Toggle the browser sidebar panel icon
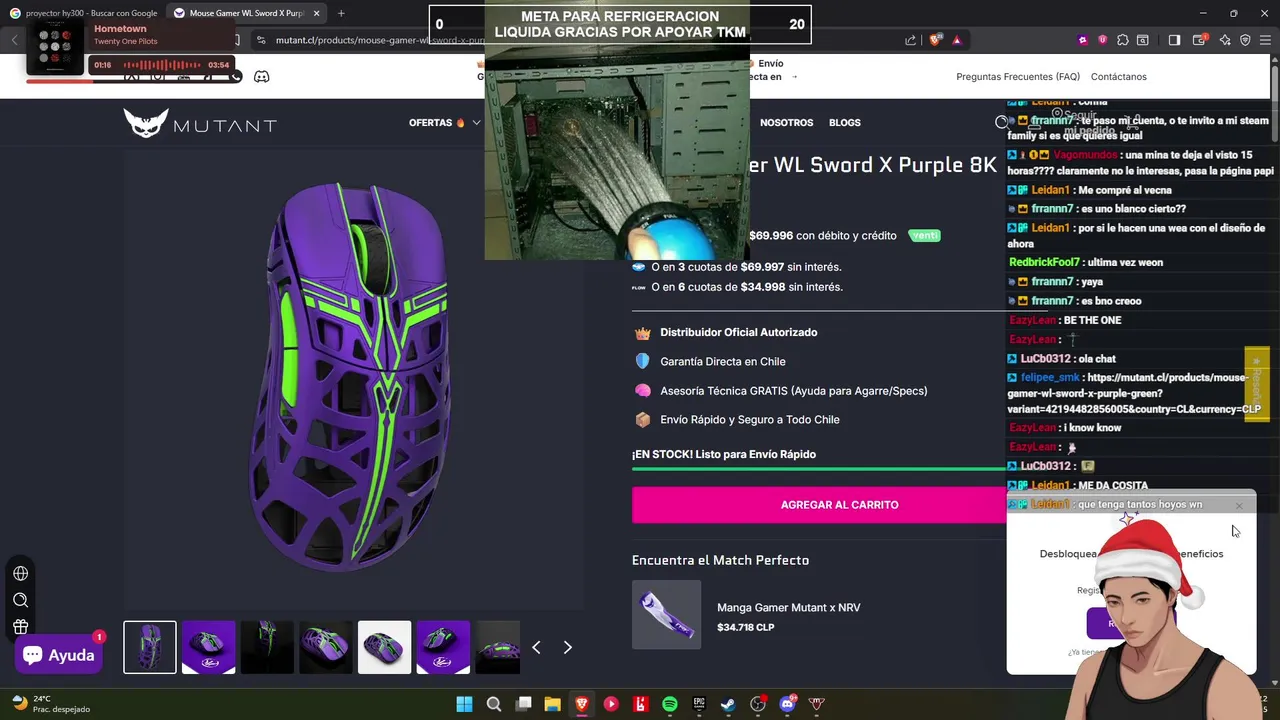 [1174, 40]
